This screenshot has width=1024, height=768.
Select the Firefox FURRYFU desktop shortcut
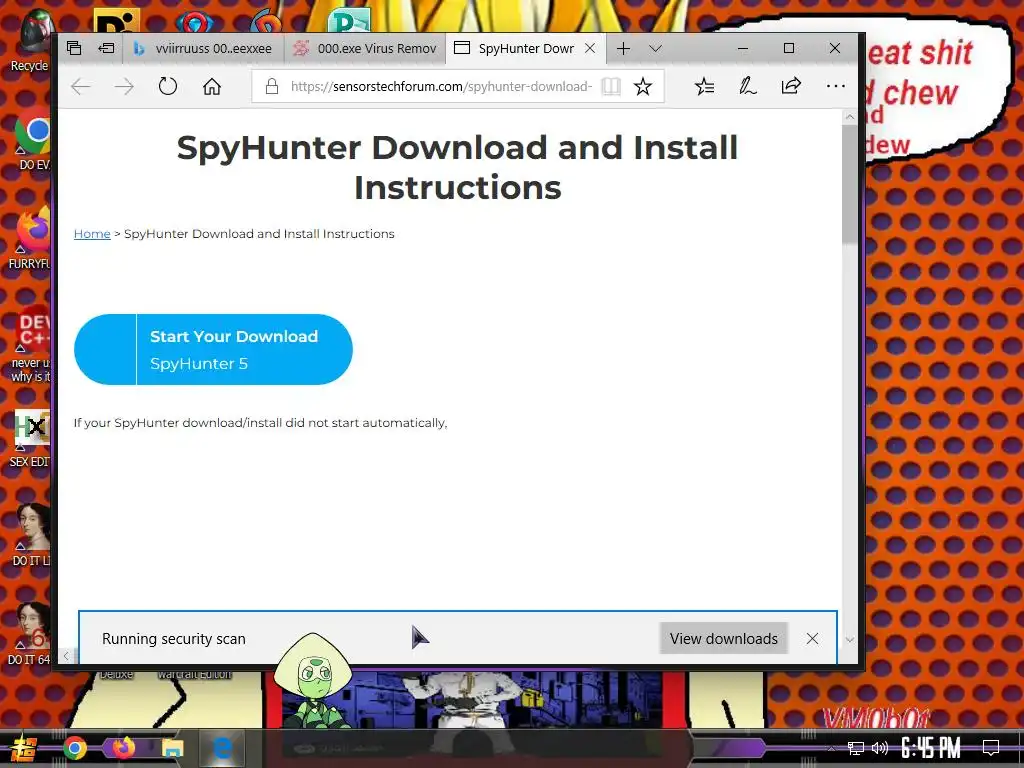coord(30,238)
